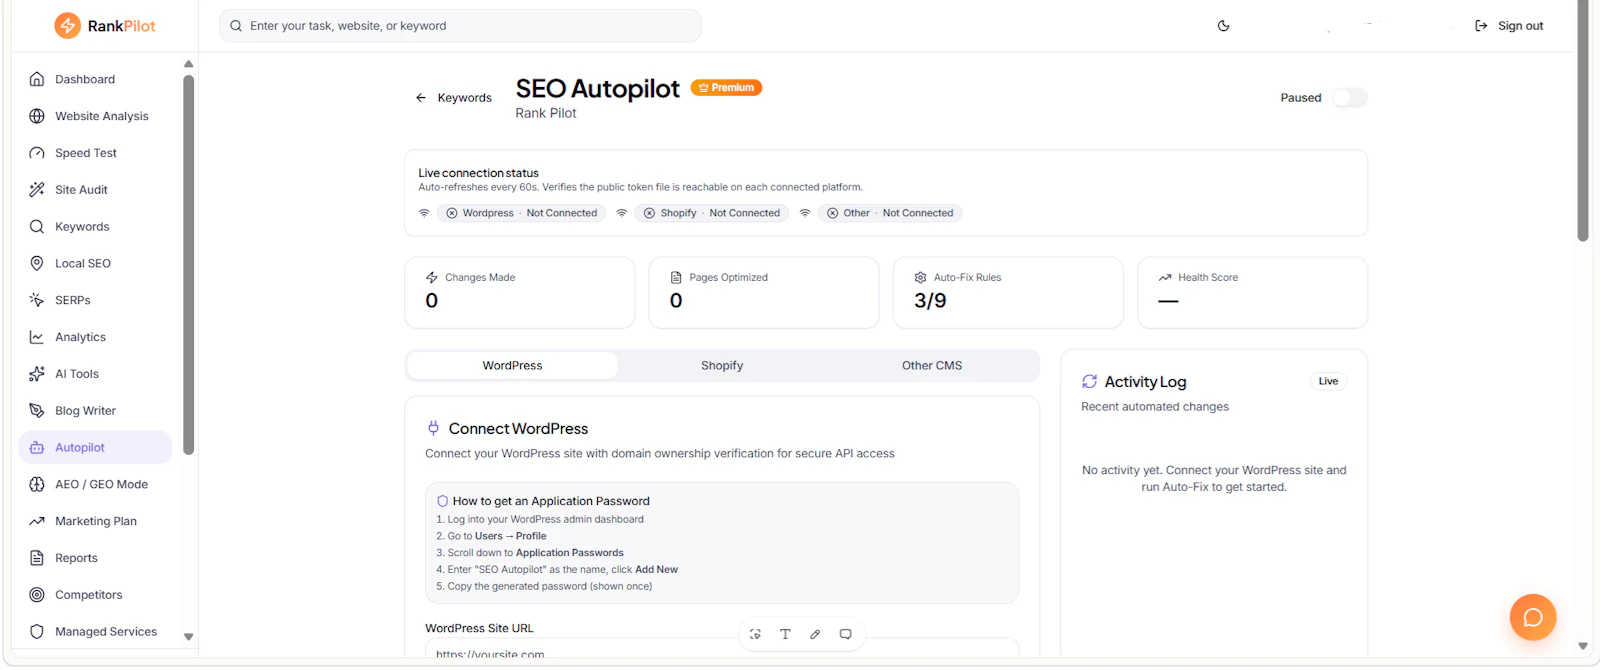Click the Marketing Plan trend icon
Image resolution: width=1600 pixels, height=670 pixels.
tap(37, 521)
